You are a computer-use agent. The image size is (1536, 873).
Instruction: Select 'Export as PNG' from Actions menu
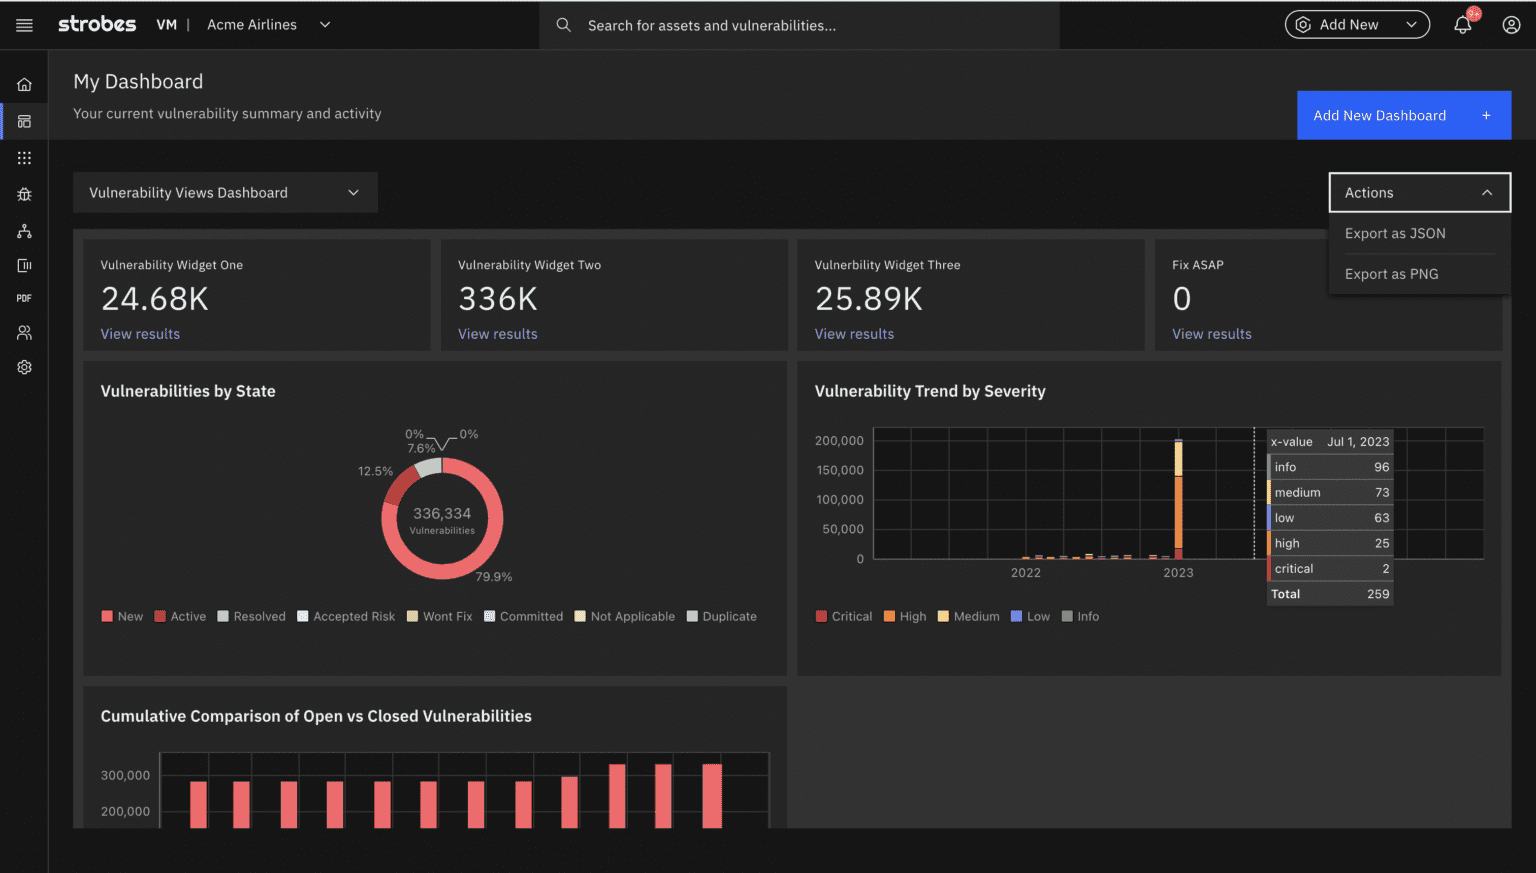point(1391,273)
